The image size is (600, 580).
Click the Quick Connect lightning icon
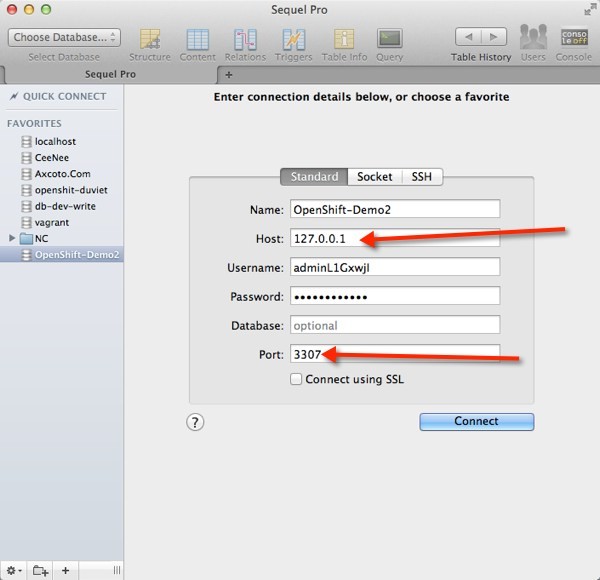tap(14, 96)
